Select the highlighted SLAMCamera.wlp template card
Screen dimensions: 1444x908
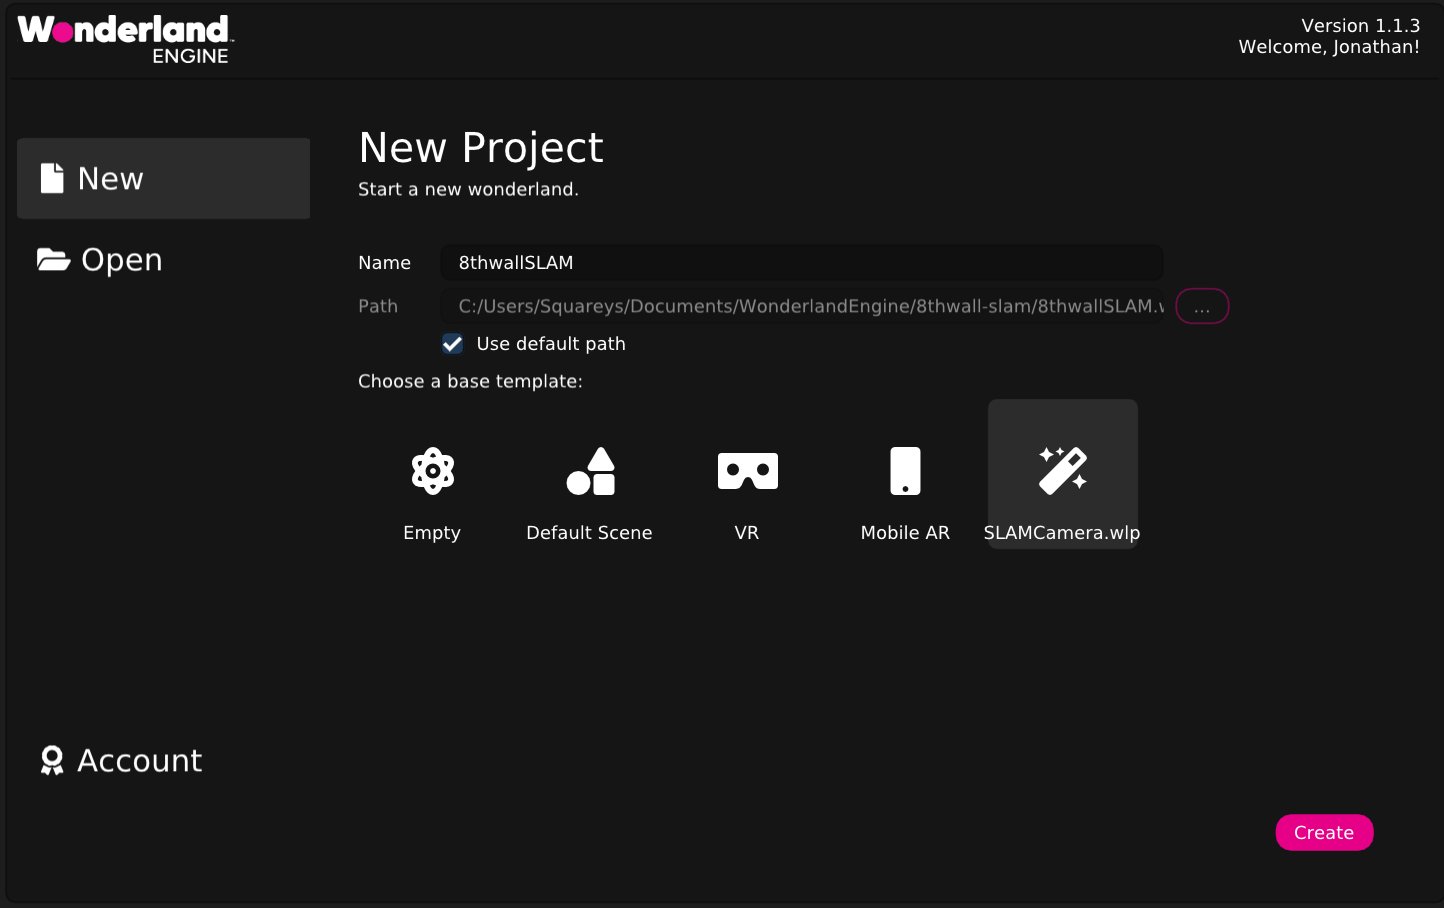(1061, 473)
